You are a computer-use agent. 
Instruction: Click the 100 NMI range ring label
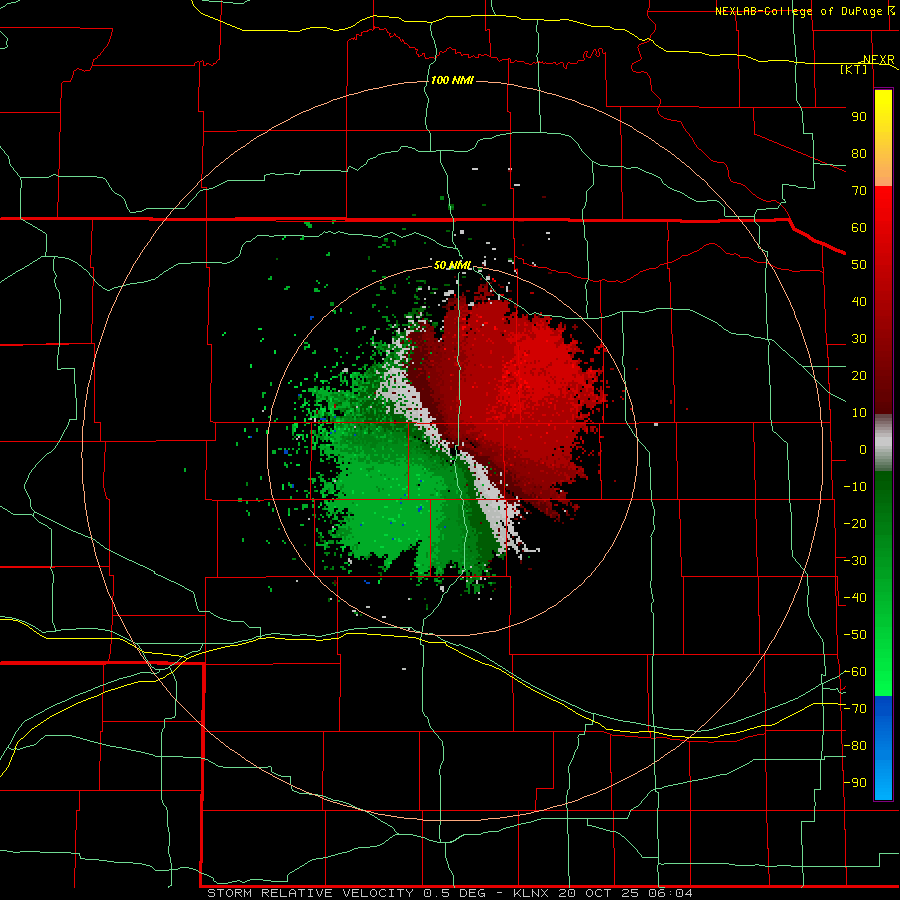[x=452, y=80]
